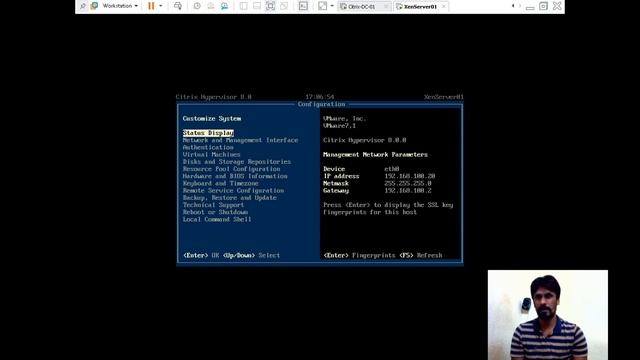The width and height of the screenshot is (640, 360).
Task: Select Backup, Restore and Update
Action: pyautogui.click(x=229, y=198)
